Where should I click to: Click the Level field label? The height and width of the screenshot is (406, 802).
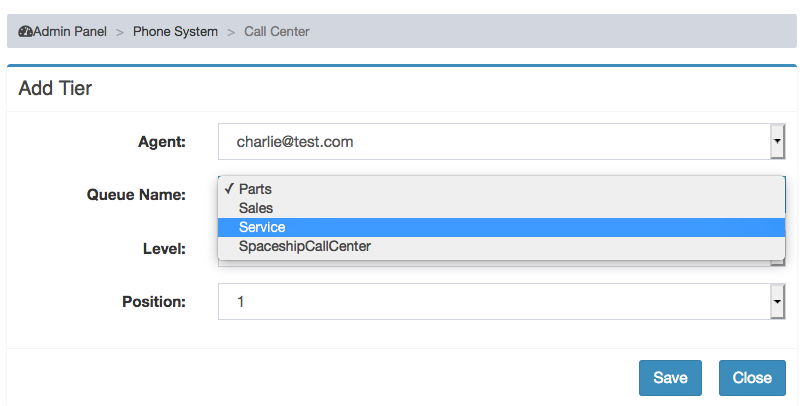[x=164, y=249]
